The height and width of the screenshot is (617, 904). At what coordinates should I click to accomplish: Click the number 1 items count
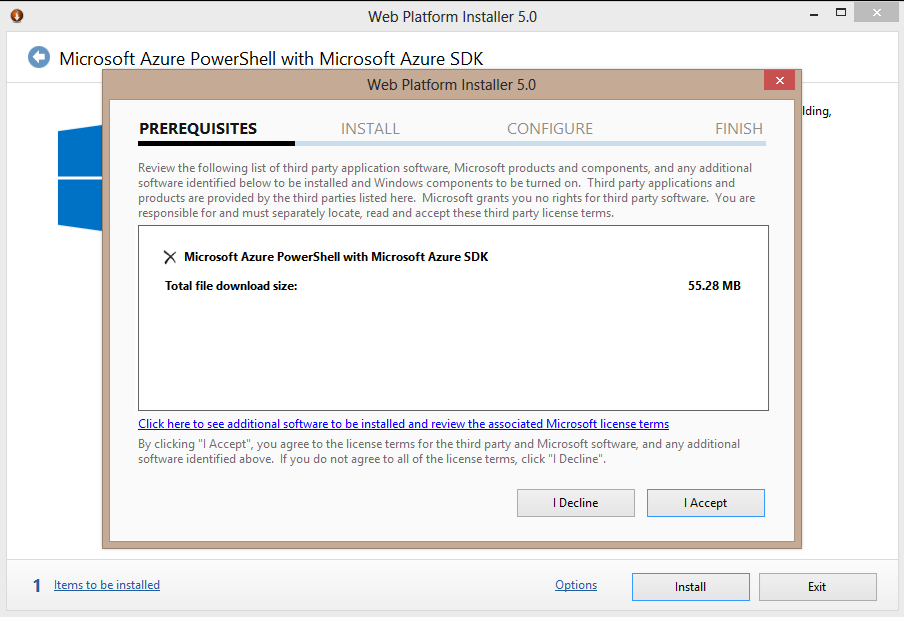click(37, 586)
